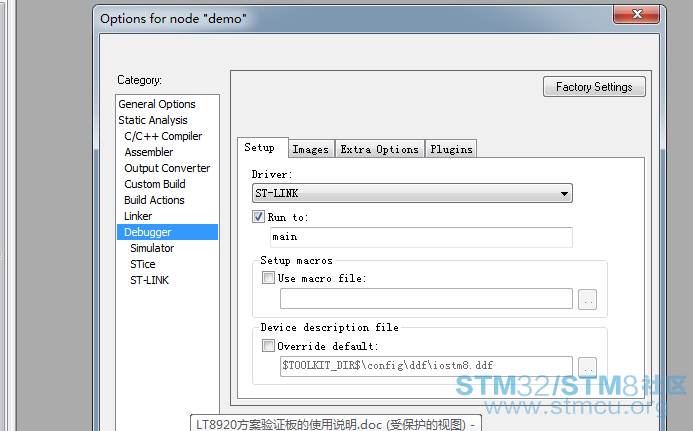Screen dimensions: 693x431
Task: Browse for a device description file
Action: [x=587, y=367]
